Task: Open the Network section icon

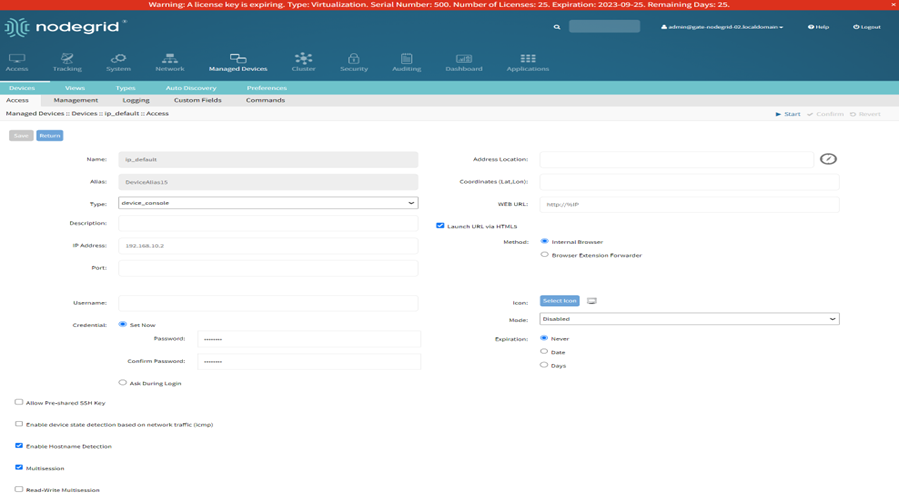Action: 169,60
